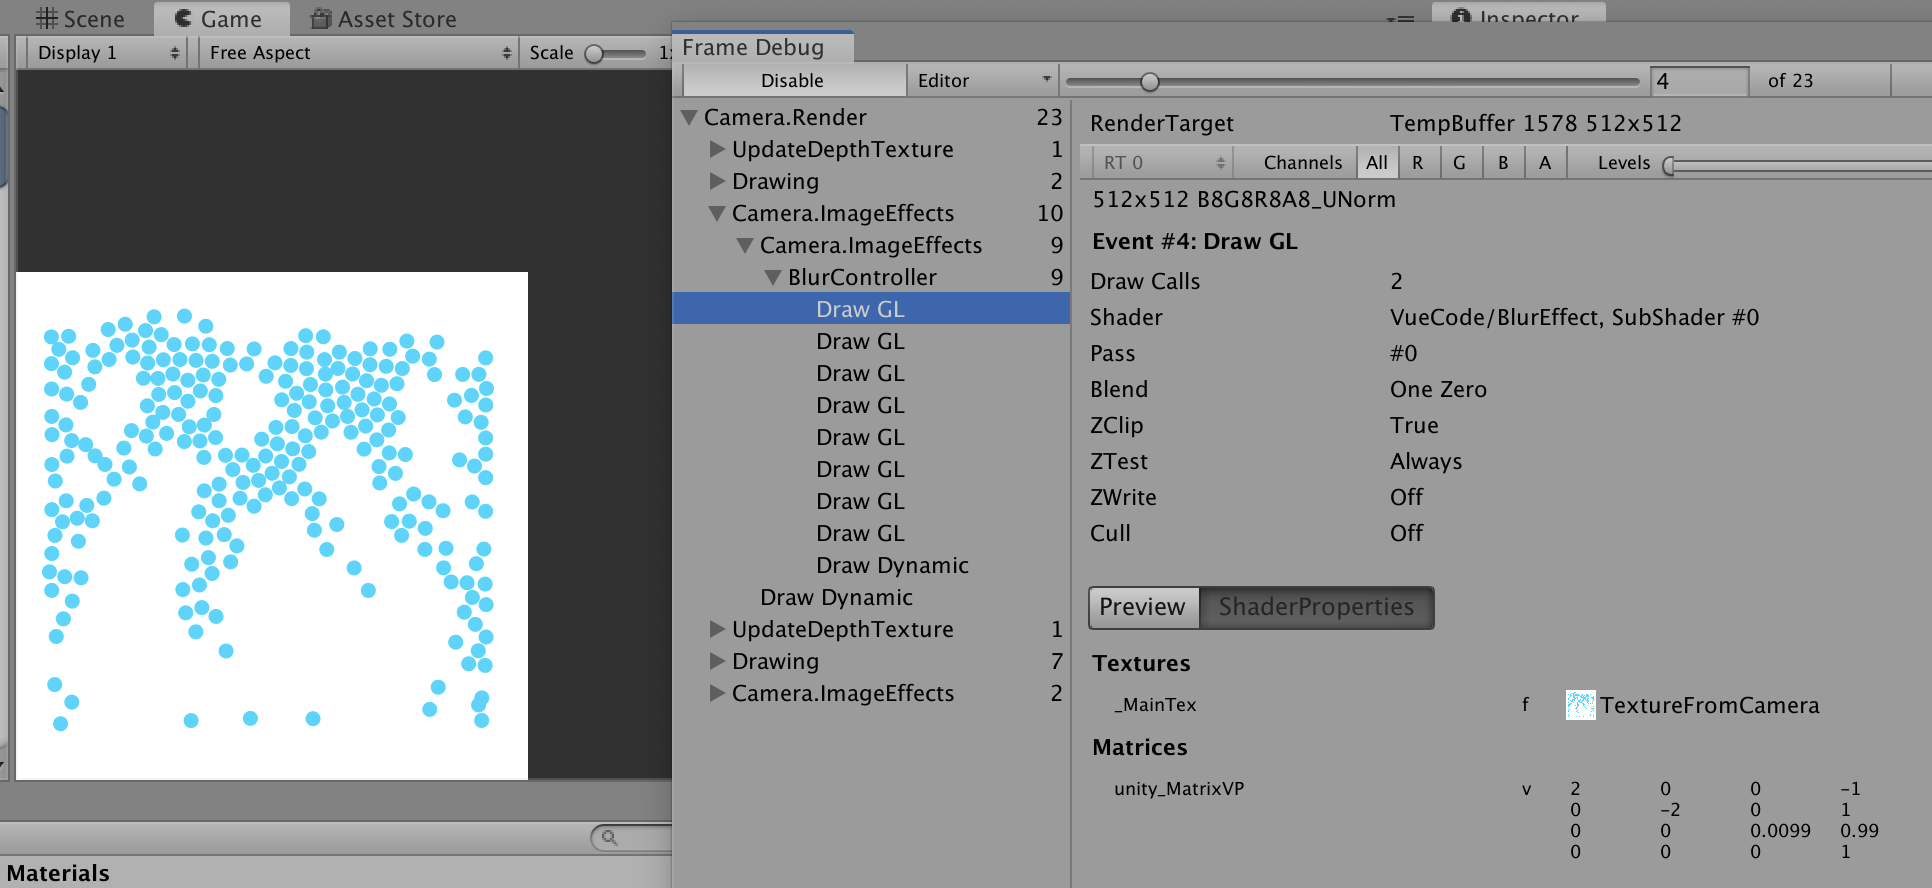Toggle the All channels button

pos(1377,163)
